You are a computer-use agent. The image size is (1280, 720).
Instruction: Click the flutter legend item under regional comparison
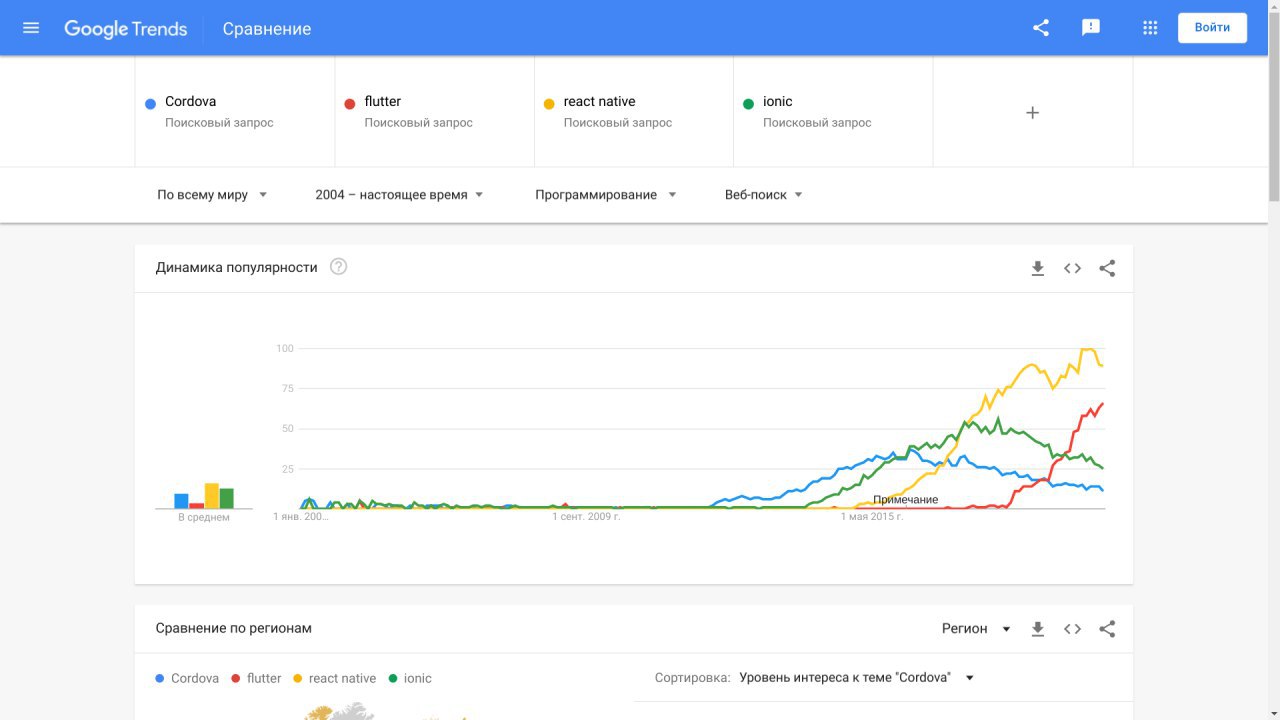point(257,678)
